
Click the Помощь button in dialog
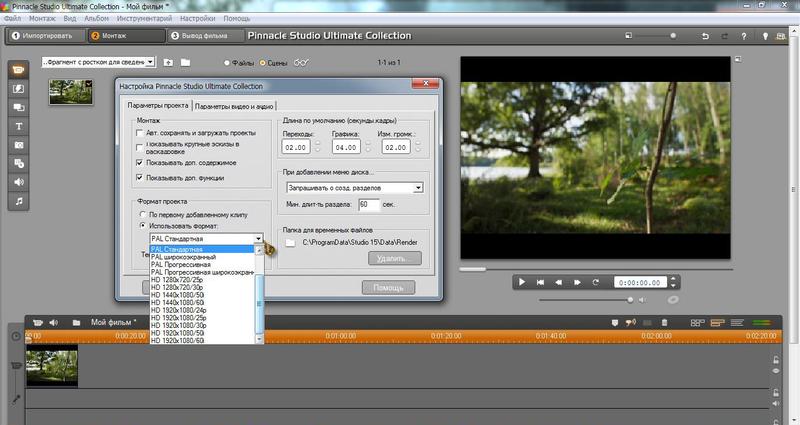pyautogui.click(x=388, y=288)
